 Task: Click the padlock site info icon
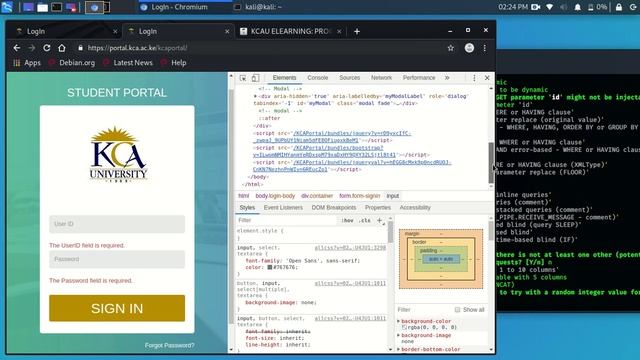(x=80, y=48)
